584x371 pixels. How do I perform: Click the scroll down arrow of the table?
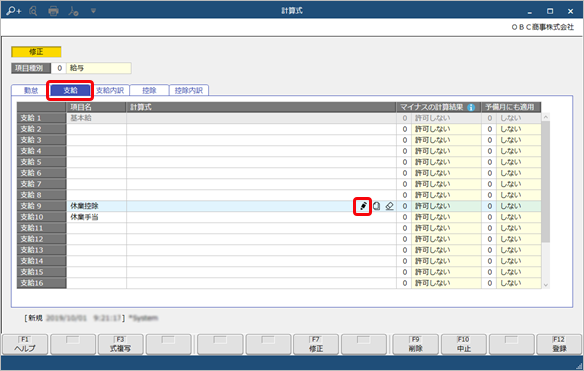point(546,285)
